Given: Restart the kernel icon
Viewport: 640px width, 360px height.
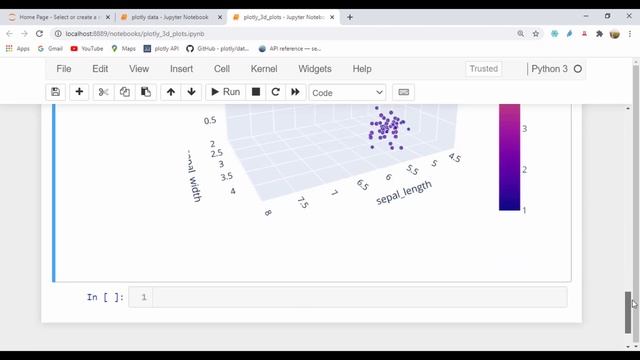Looking at the screenshot, I should click(x=276, y=92).
